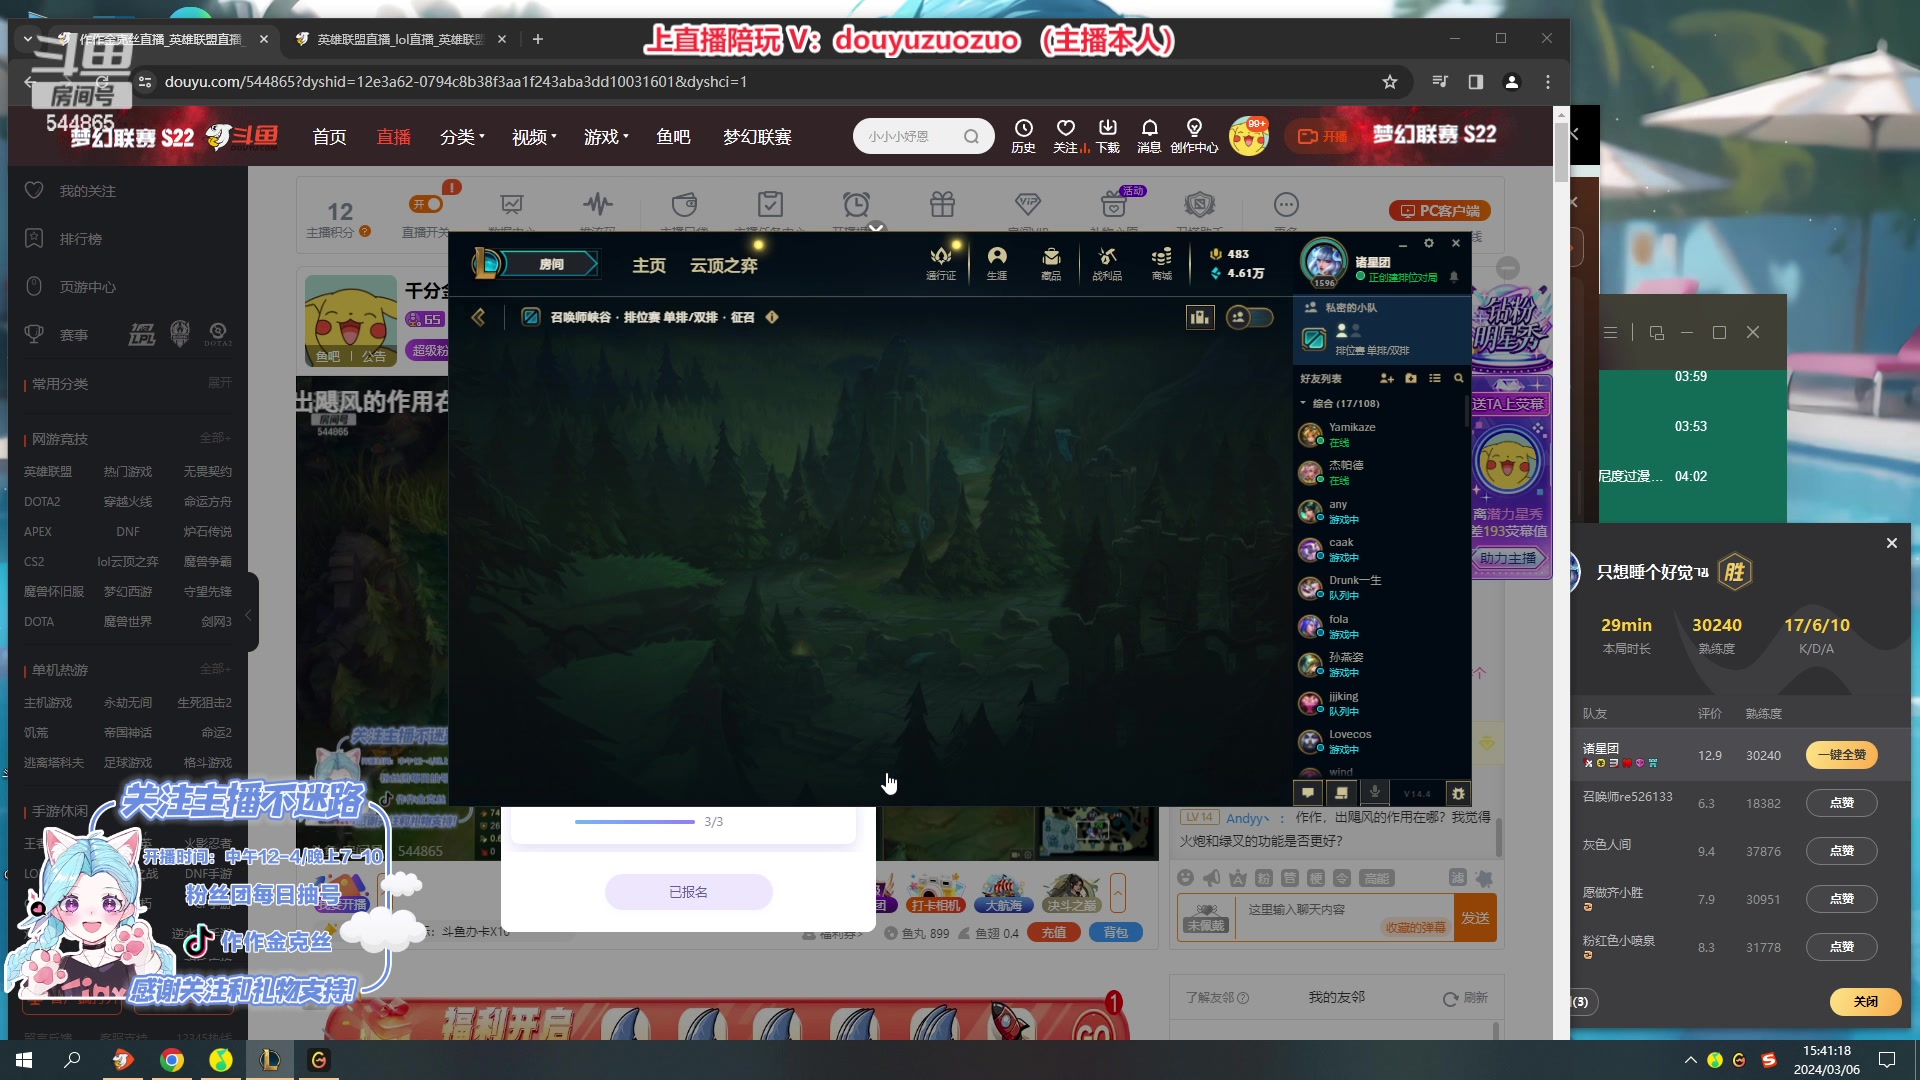Screen dimensions: 1920x1080
Task: Expand the 视频 dropdown in Douyu navigation
Action: click(x=534, y=137)
